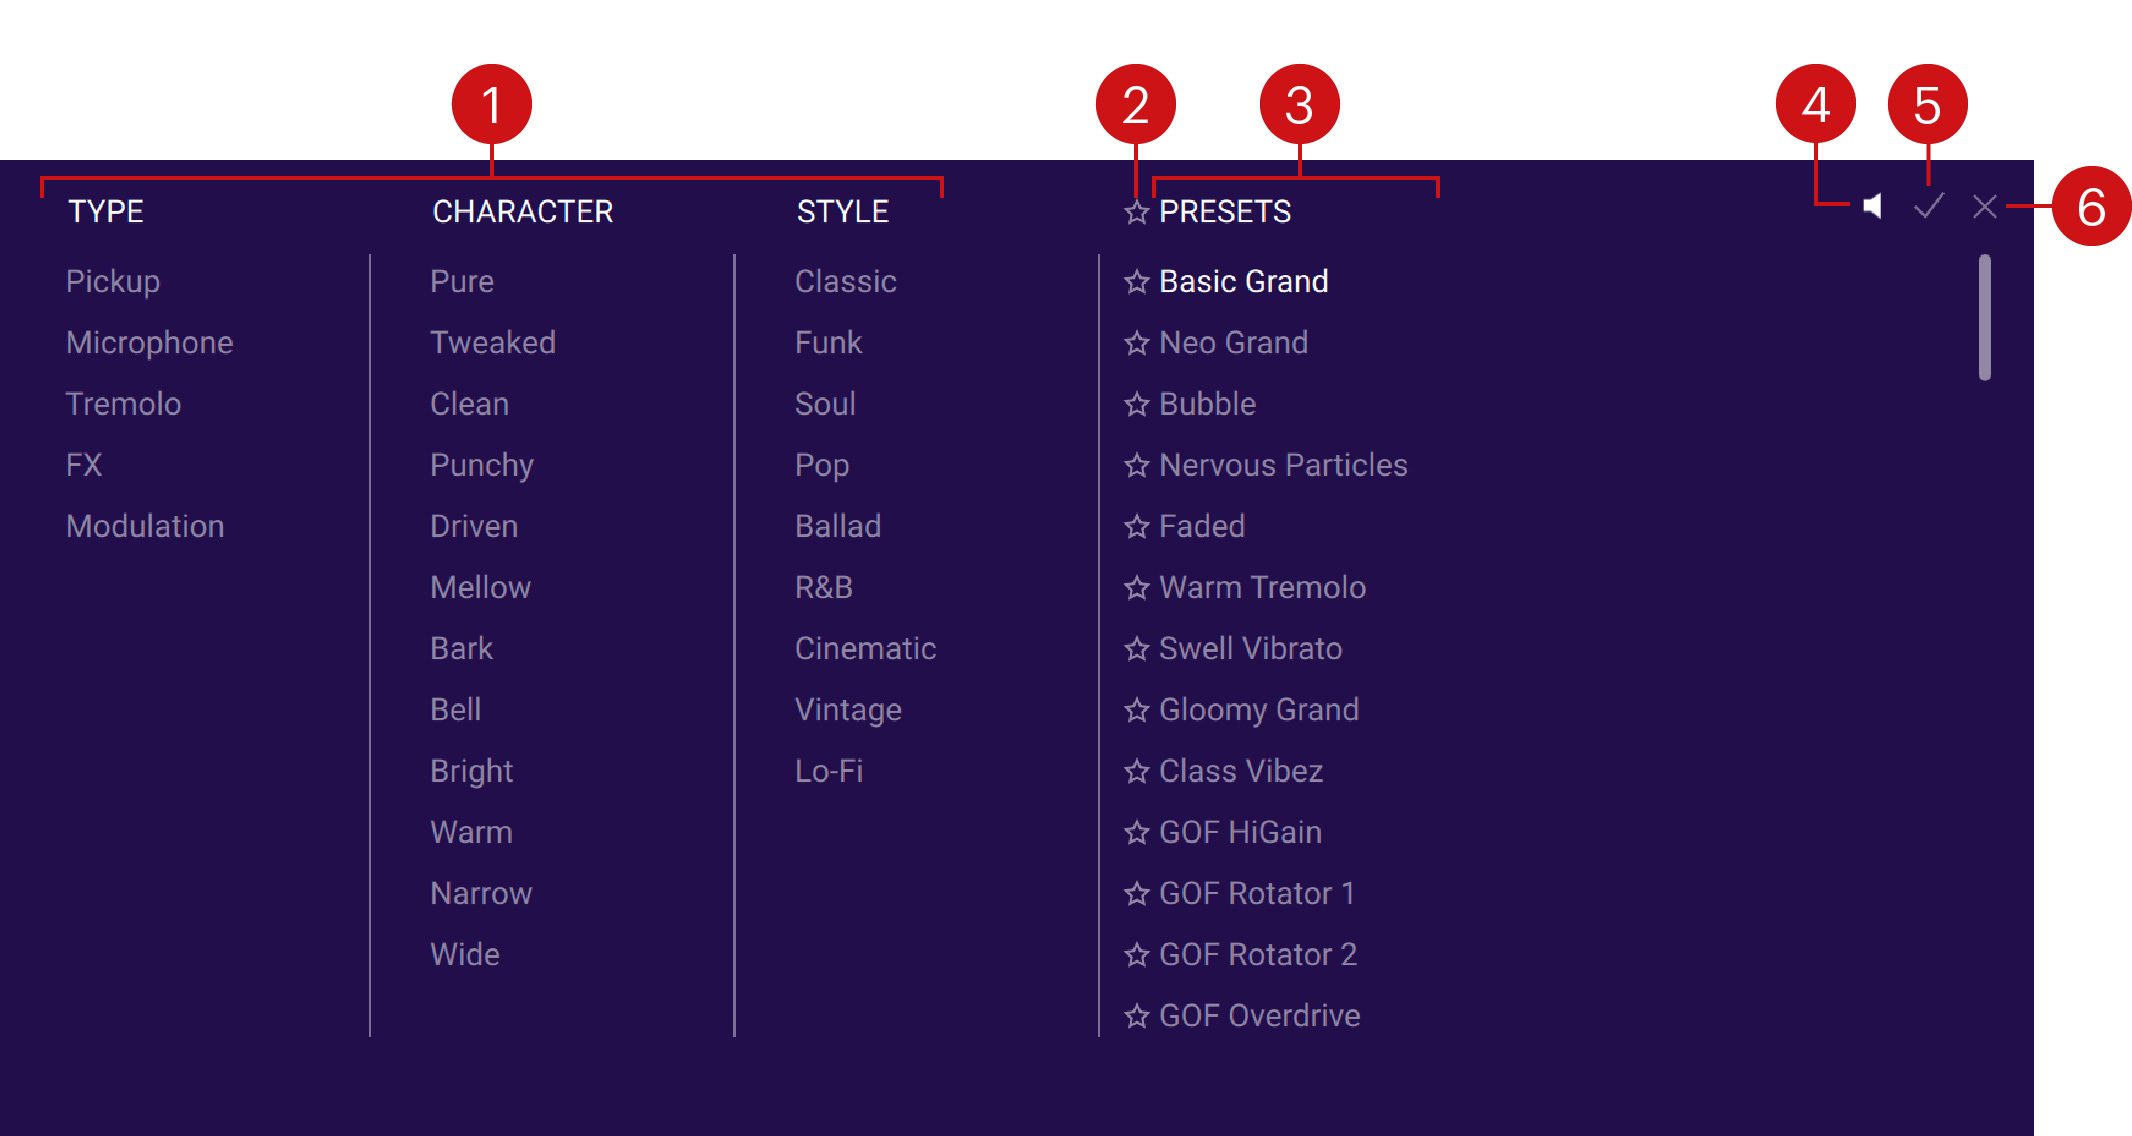Load the Swell Vibrato preset
Screen dimensions: 2132x1136
1250,649
